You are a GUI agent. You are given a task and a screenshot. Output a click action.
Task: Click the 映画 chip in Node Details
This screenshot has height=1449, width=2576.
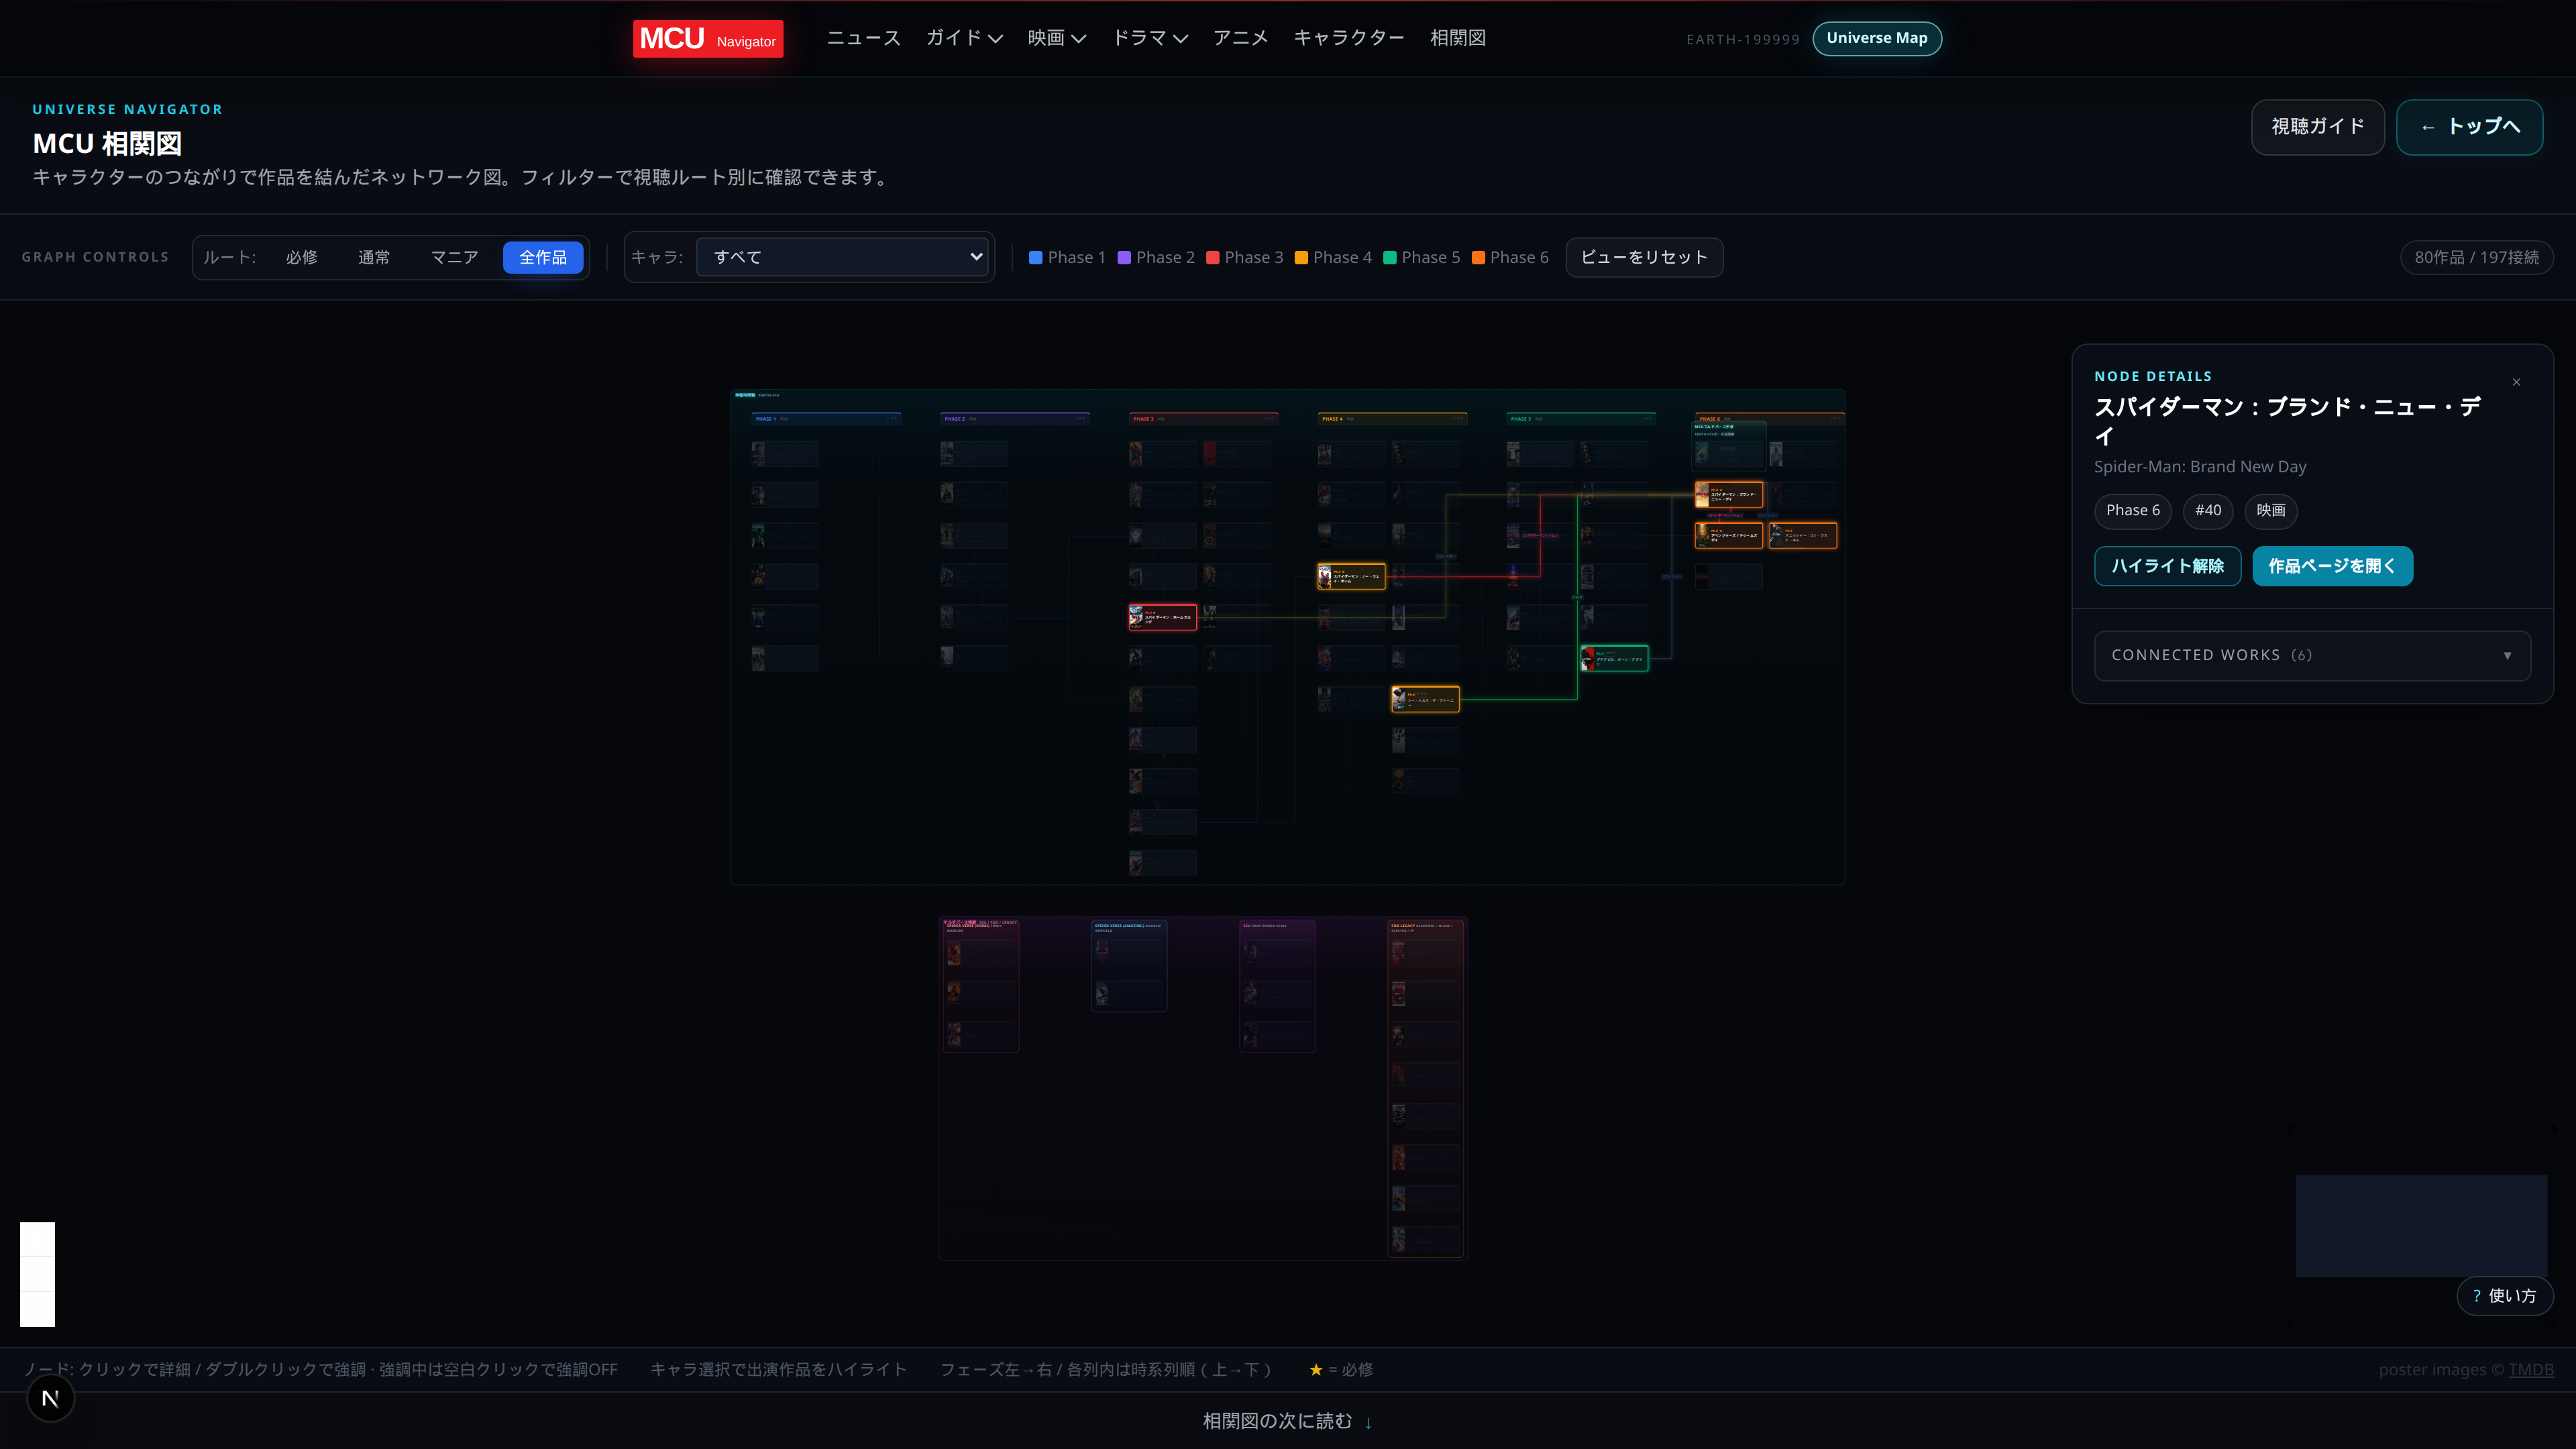[x=2270, y=510]
